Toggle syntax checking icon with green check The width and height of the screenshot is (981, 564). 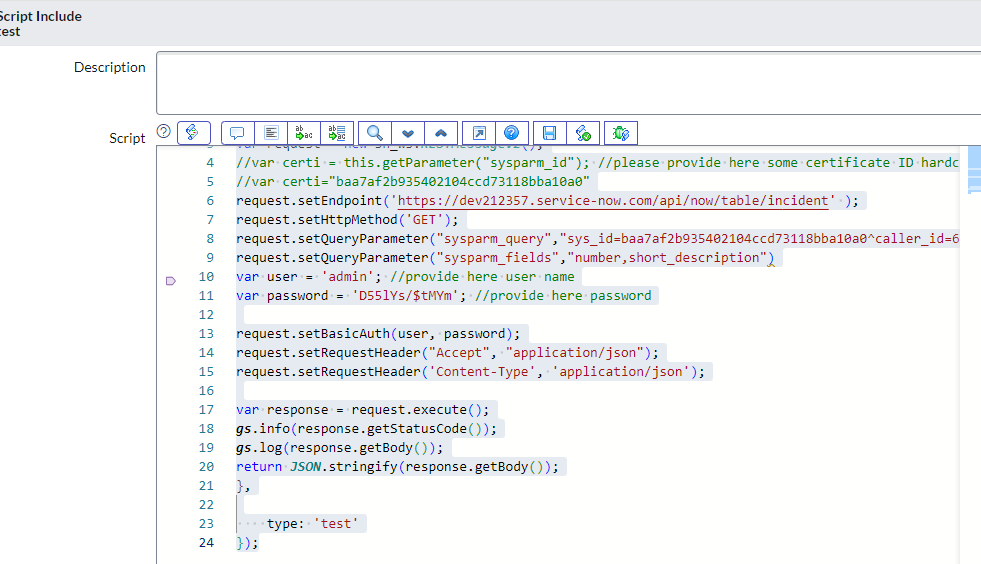582,133
